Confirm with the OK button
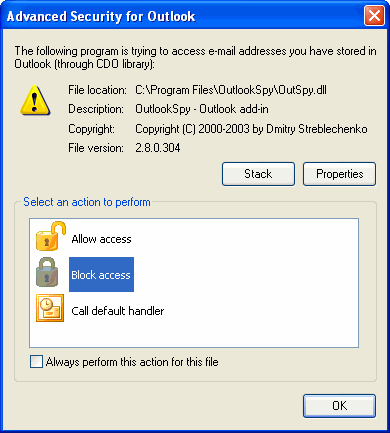Viewport: 390px width, 433px height. [339, 406]
